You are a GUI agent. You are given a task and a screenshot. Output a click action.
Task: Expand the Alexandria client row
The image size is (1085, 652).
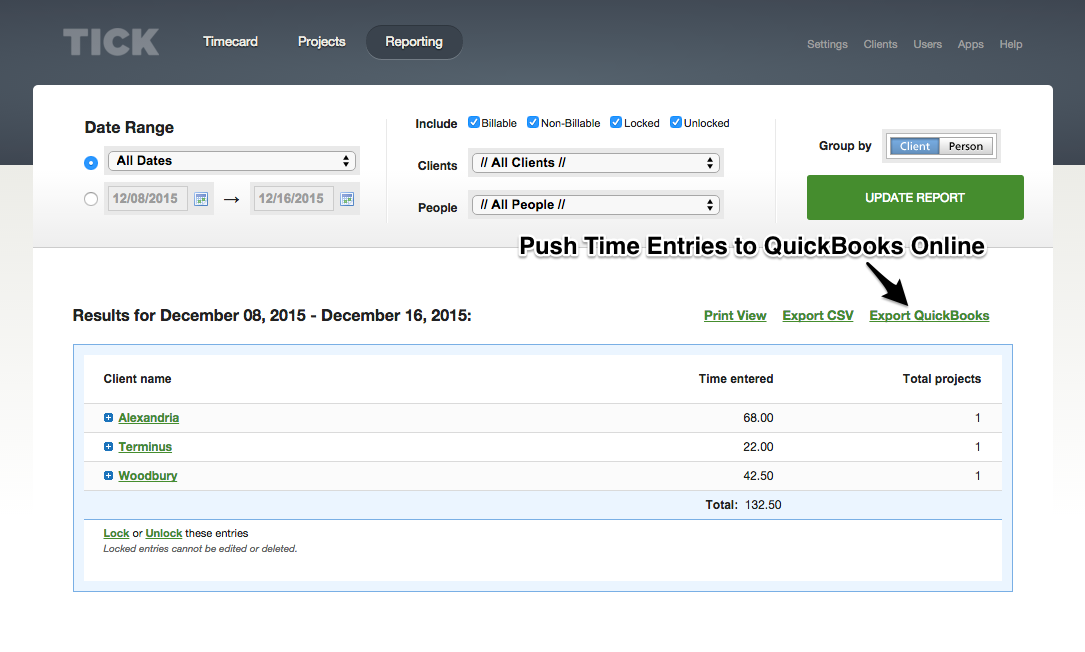tap(109, 417)
